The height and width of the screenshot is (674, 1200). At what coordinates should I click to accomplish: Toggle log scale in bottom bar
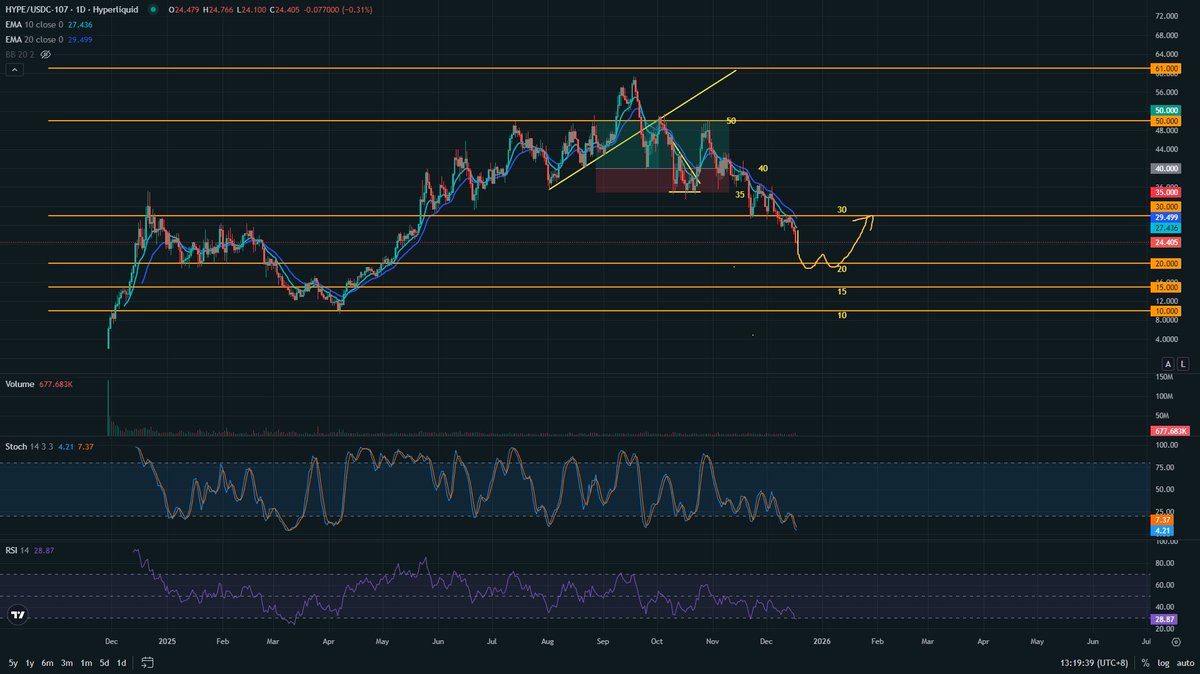point(1163,663)
